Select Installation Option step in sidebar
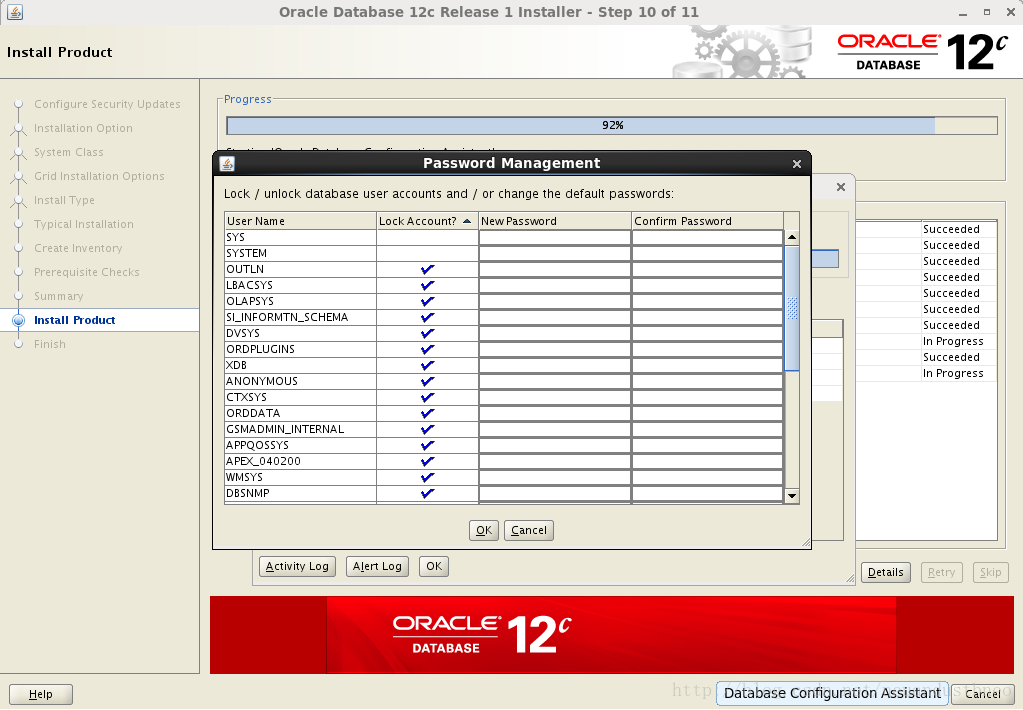 (x=83, y=129)
